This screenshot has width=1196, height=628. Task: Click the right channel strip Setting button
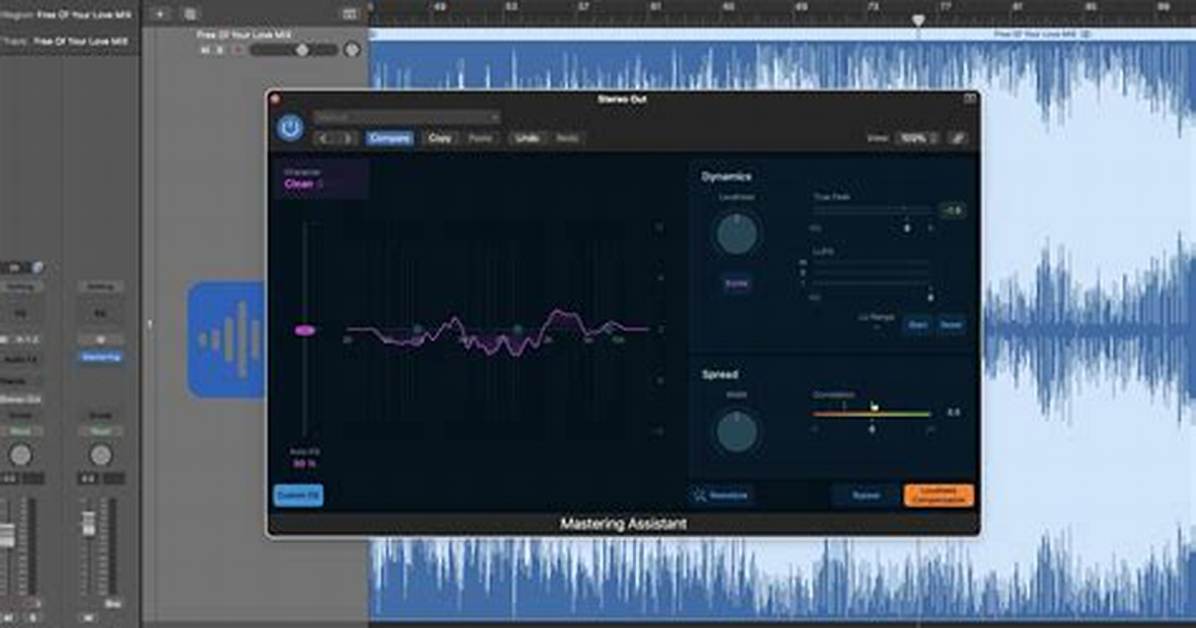click(x=100, y=287)
